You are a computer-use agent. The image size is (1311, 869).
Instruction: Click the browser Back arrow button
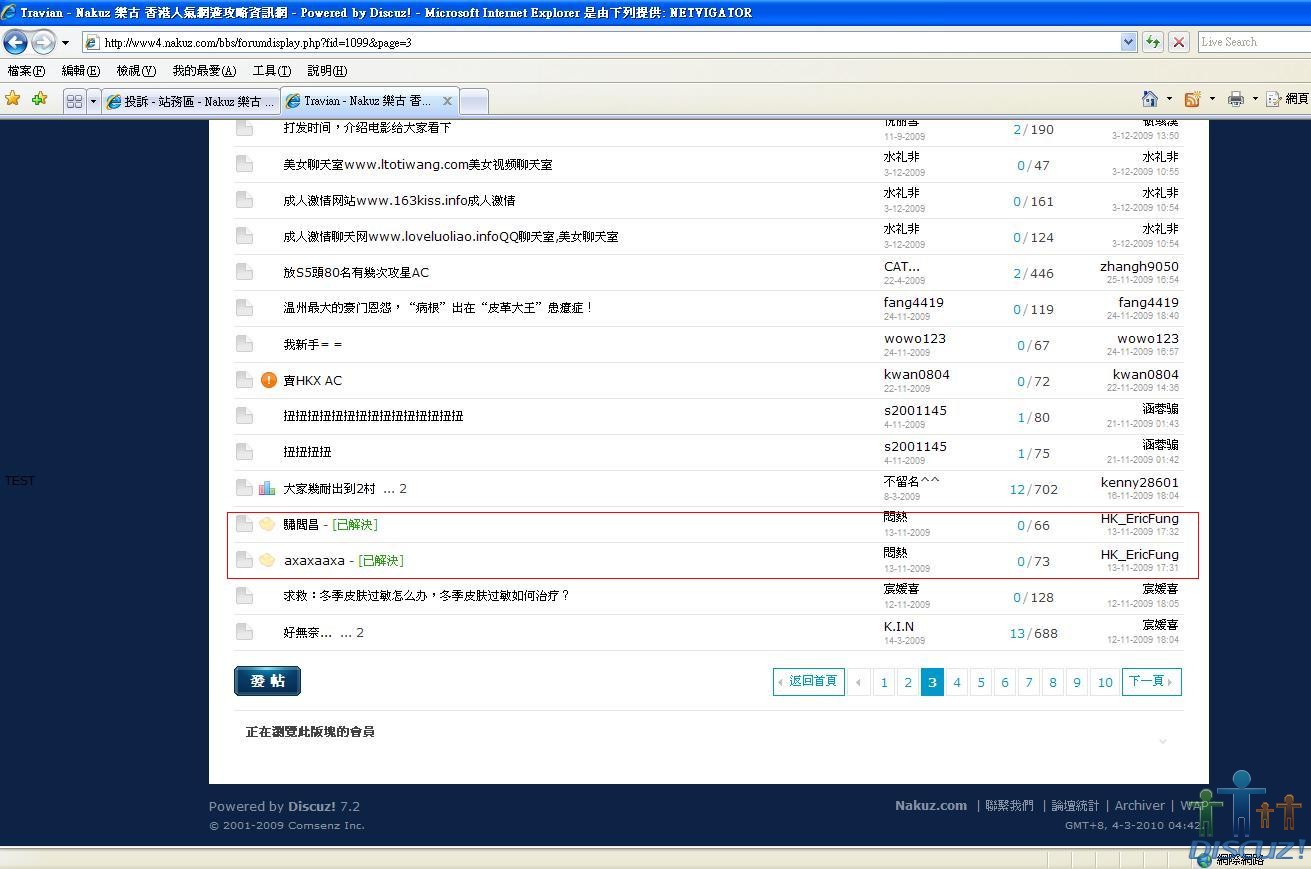coord(15,42)
